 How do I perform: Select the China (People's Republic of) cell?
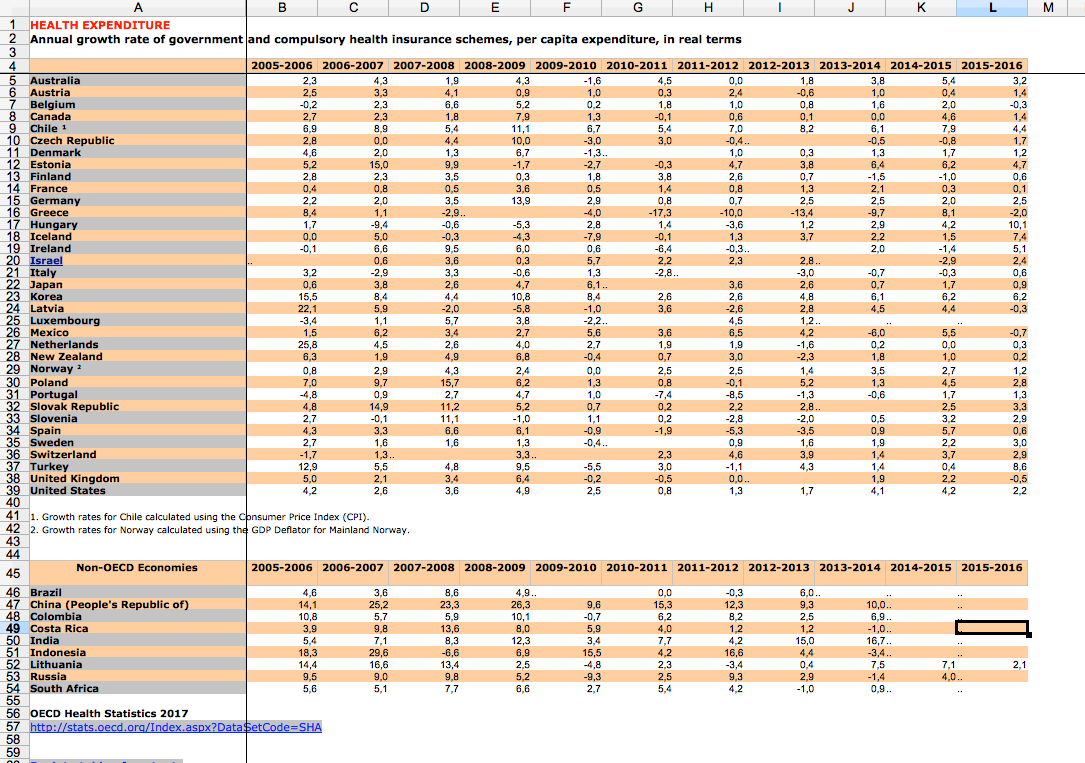pos(109,605)
